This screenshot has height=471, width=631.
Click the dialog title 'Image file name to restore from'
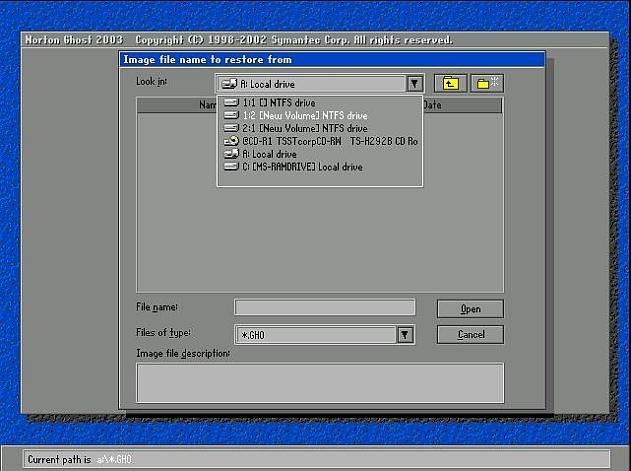click(208, 60)
